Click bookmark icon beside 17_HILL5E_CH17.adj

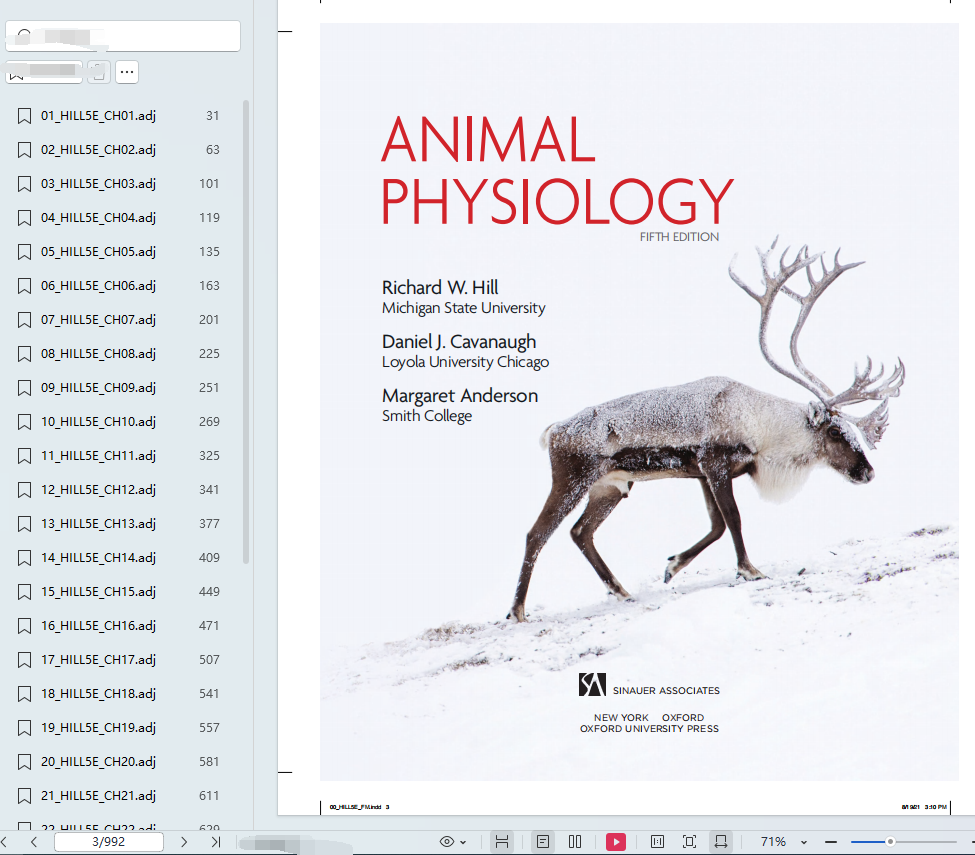pyautogui.click(x=24, y=660)
